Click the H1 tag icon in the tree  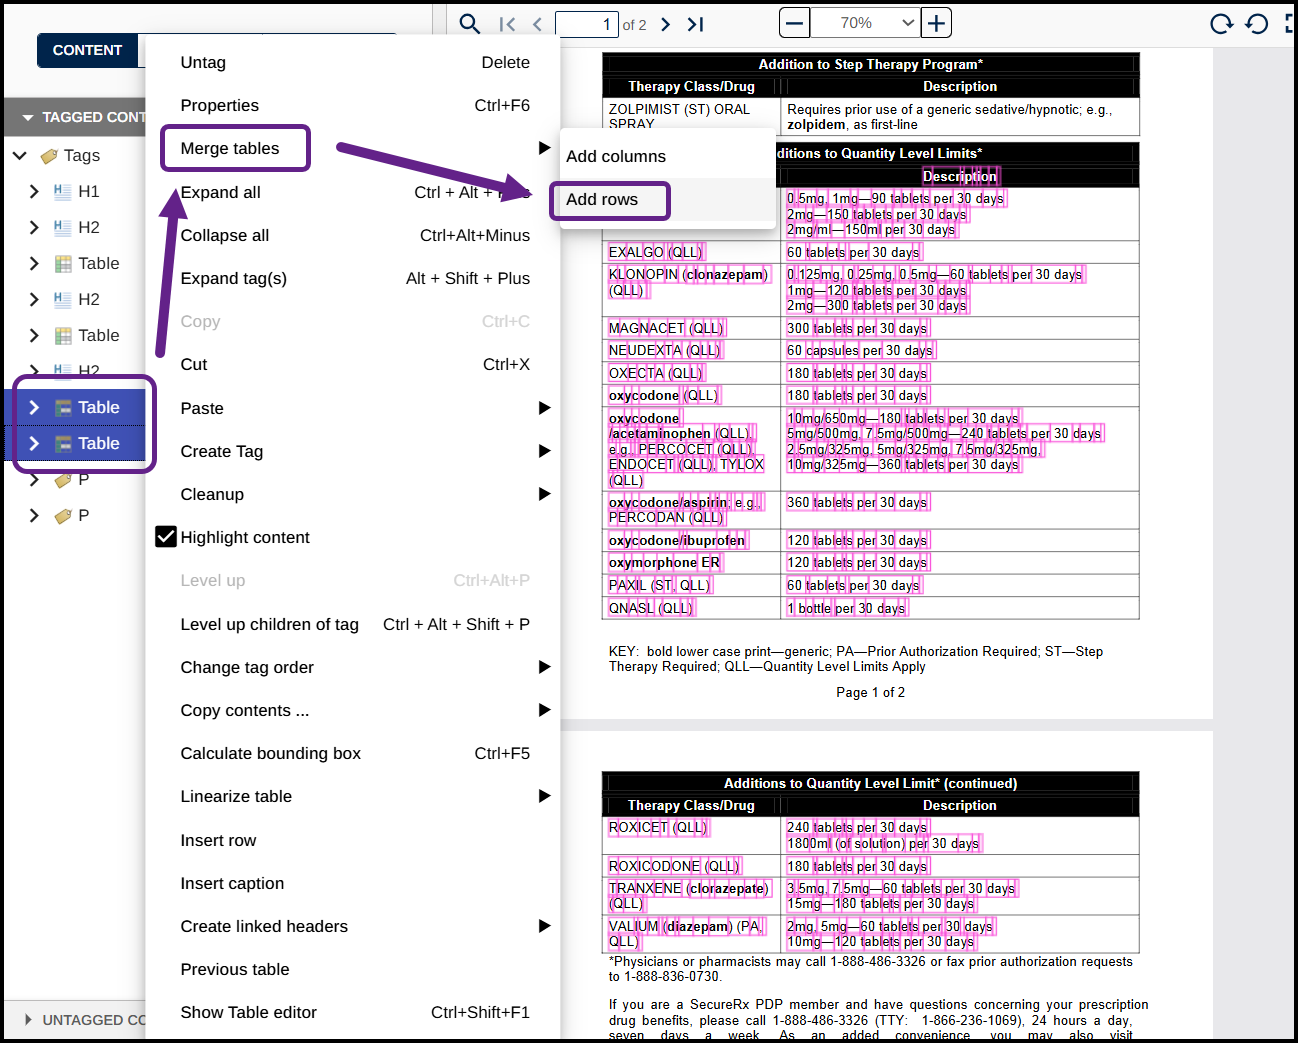(x=62, y=192)
